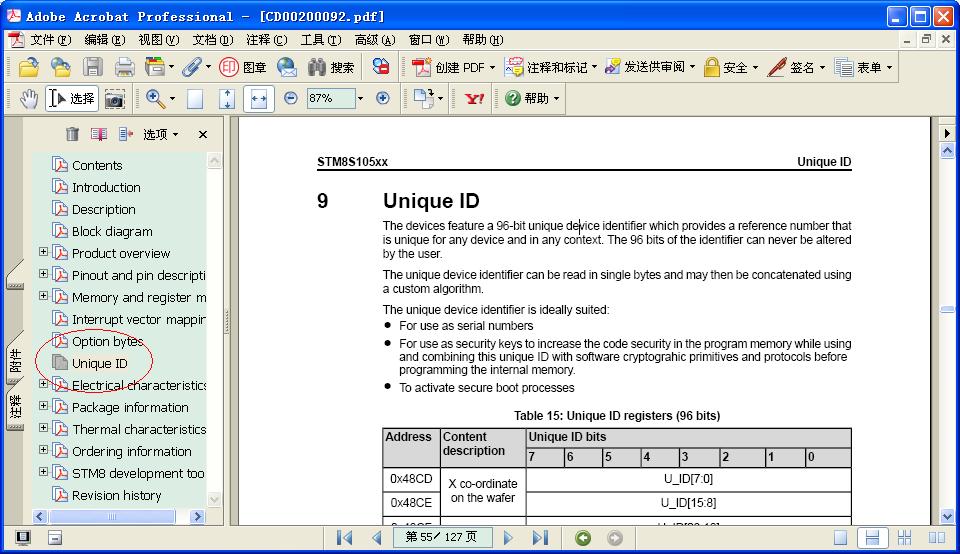Go to the next page

tap(508, 537)
